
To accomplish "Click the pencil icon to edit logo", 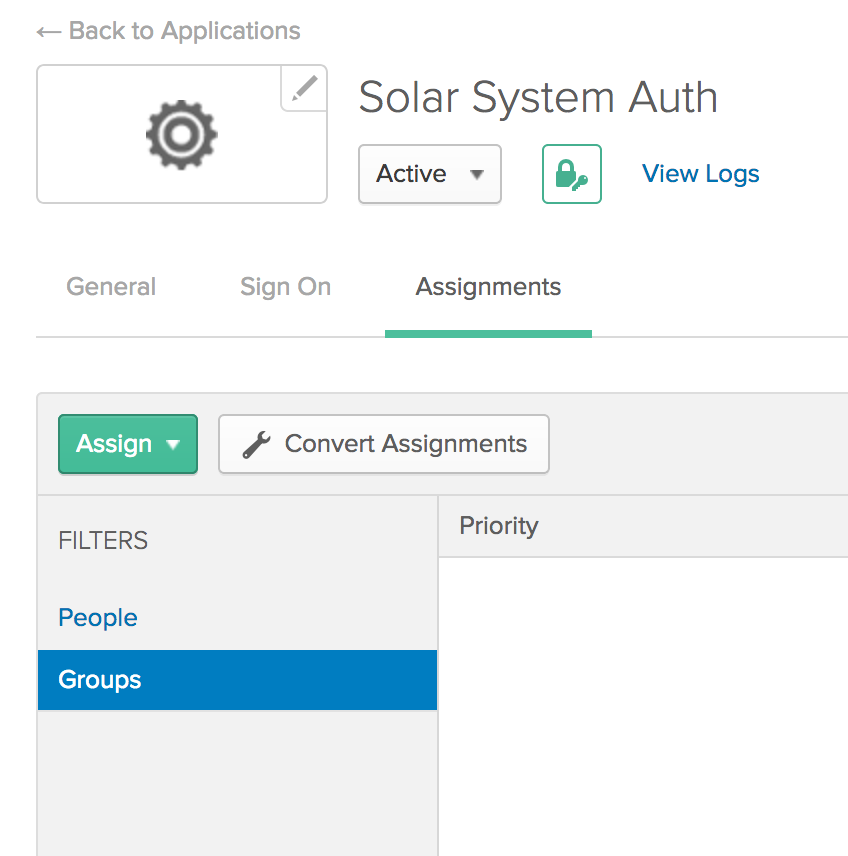I will point(304,89).
